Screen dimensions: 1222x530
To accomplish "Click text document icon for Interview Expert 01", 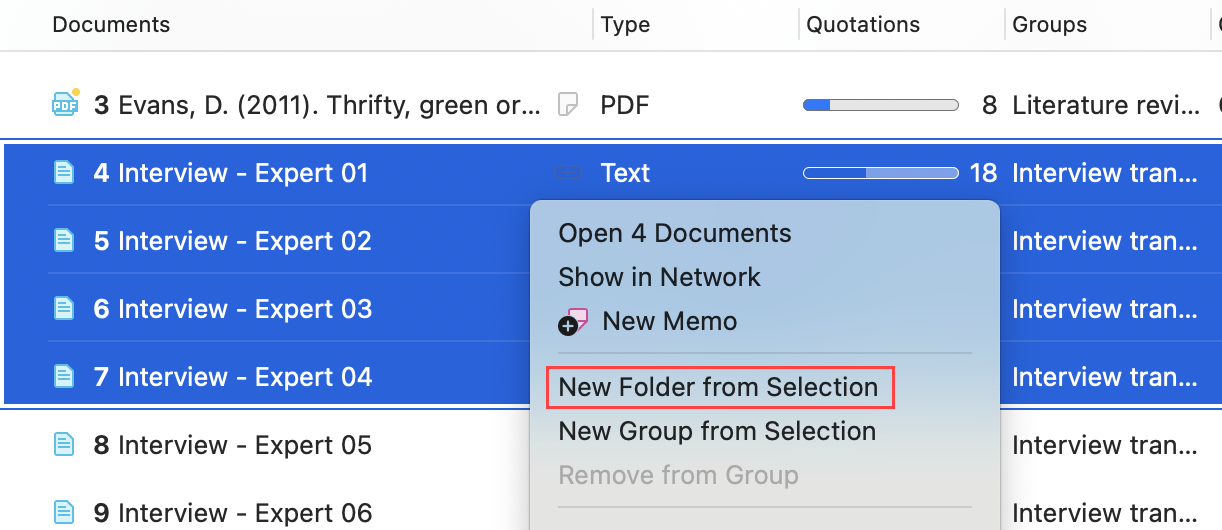I will [64, 173].
